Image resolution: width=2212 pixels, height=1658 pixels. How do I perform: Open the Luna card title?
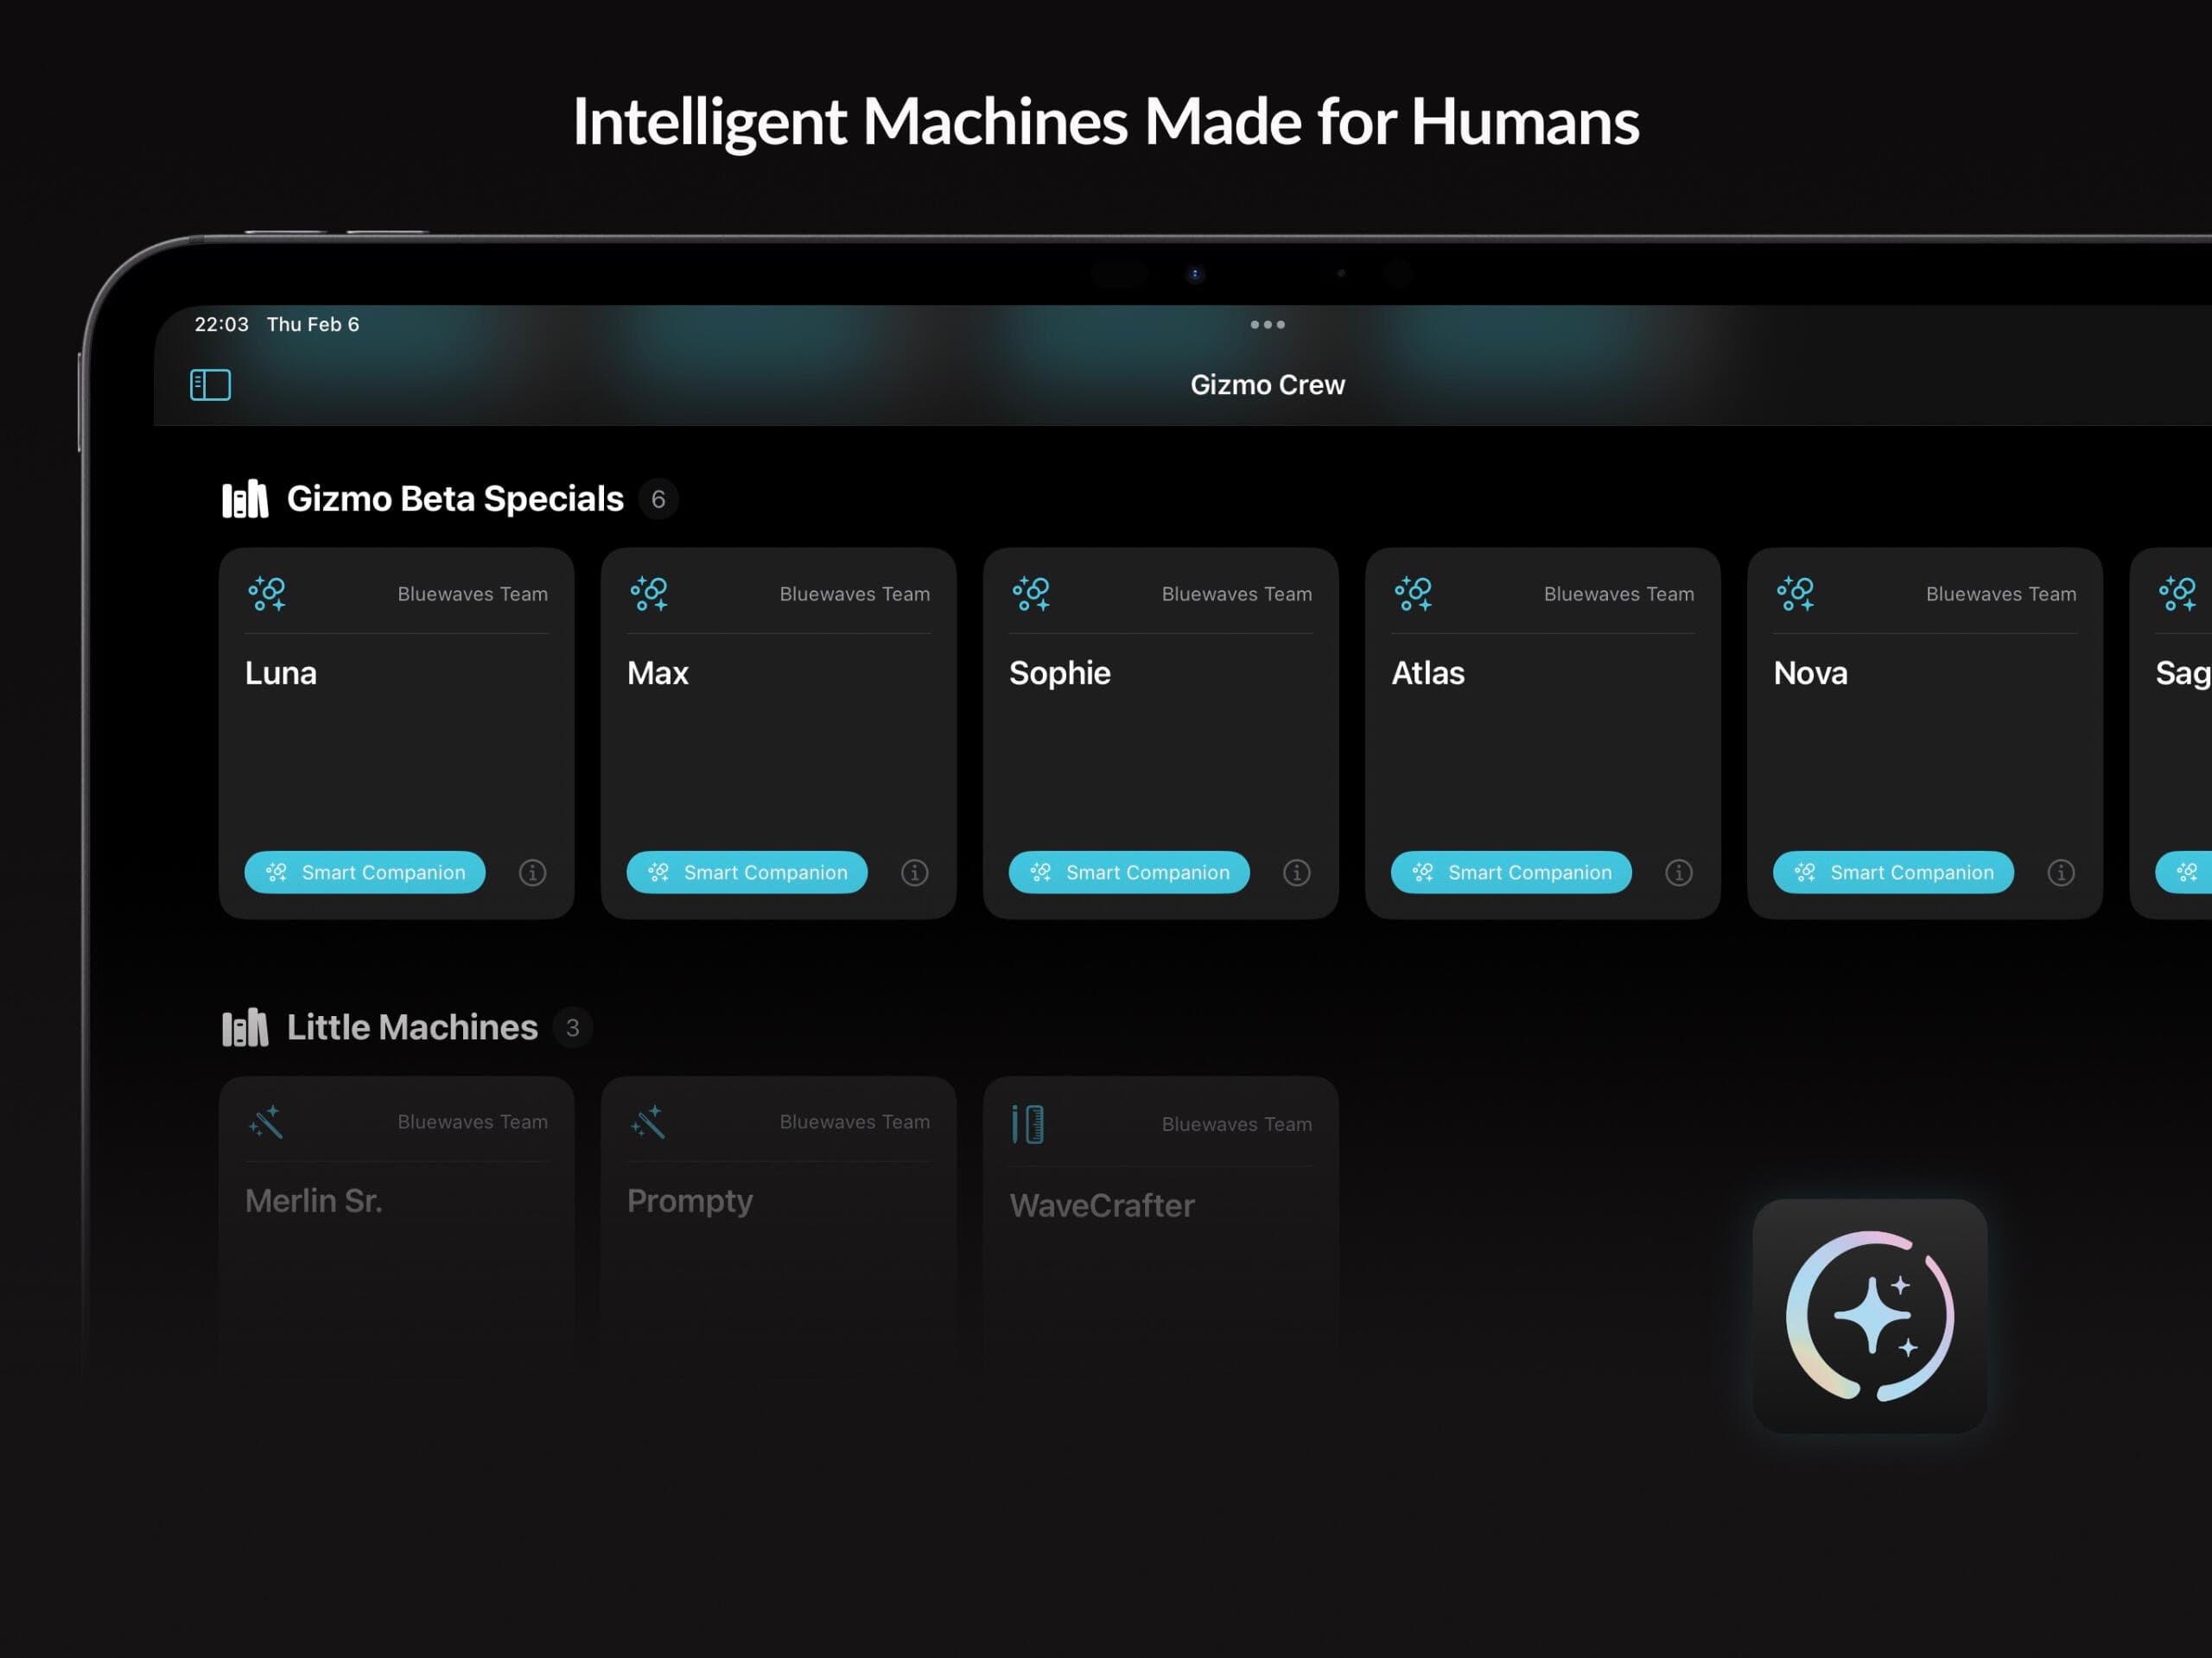281,673
